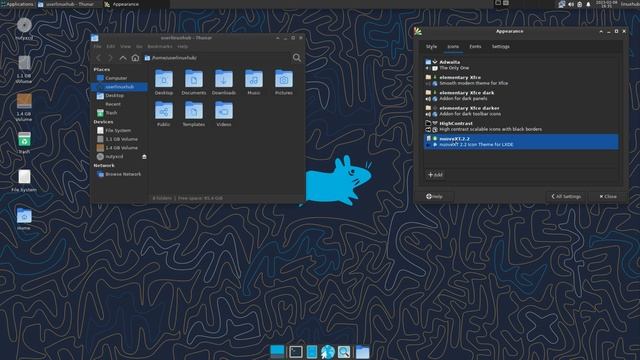
Task: Open the Templates folder in Thunar
Action: [x=194, y=113]
